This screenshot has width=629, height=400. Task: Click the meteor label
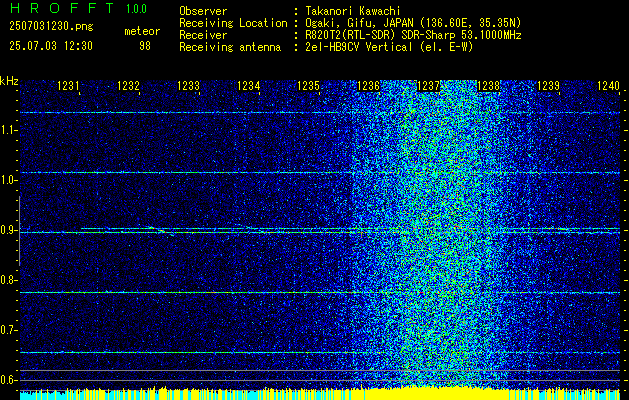click(x=142, y=32)
